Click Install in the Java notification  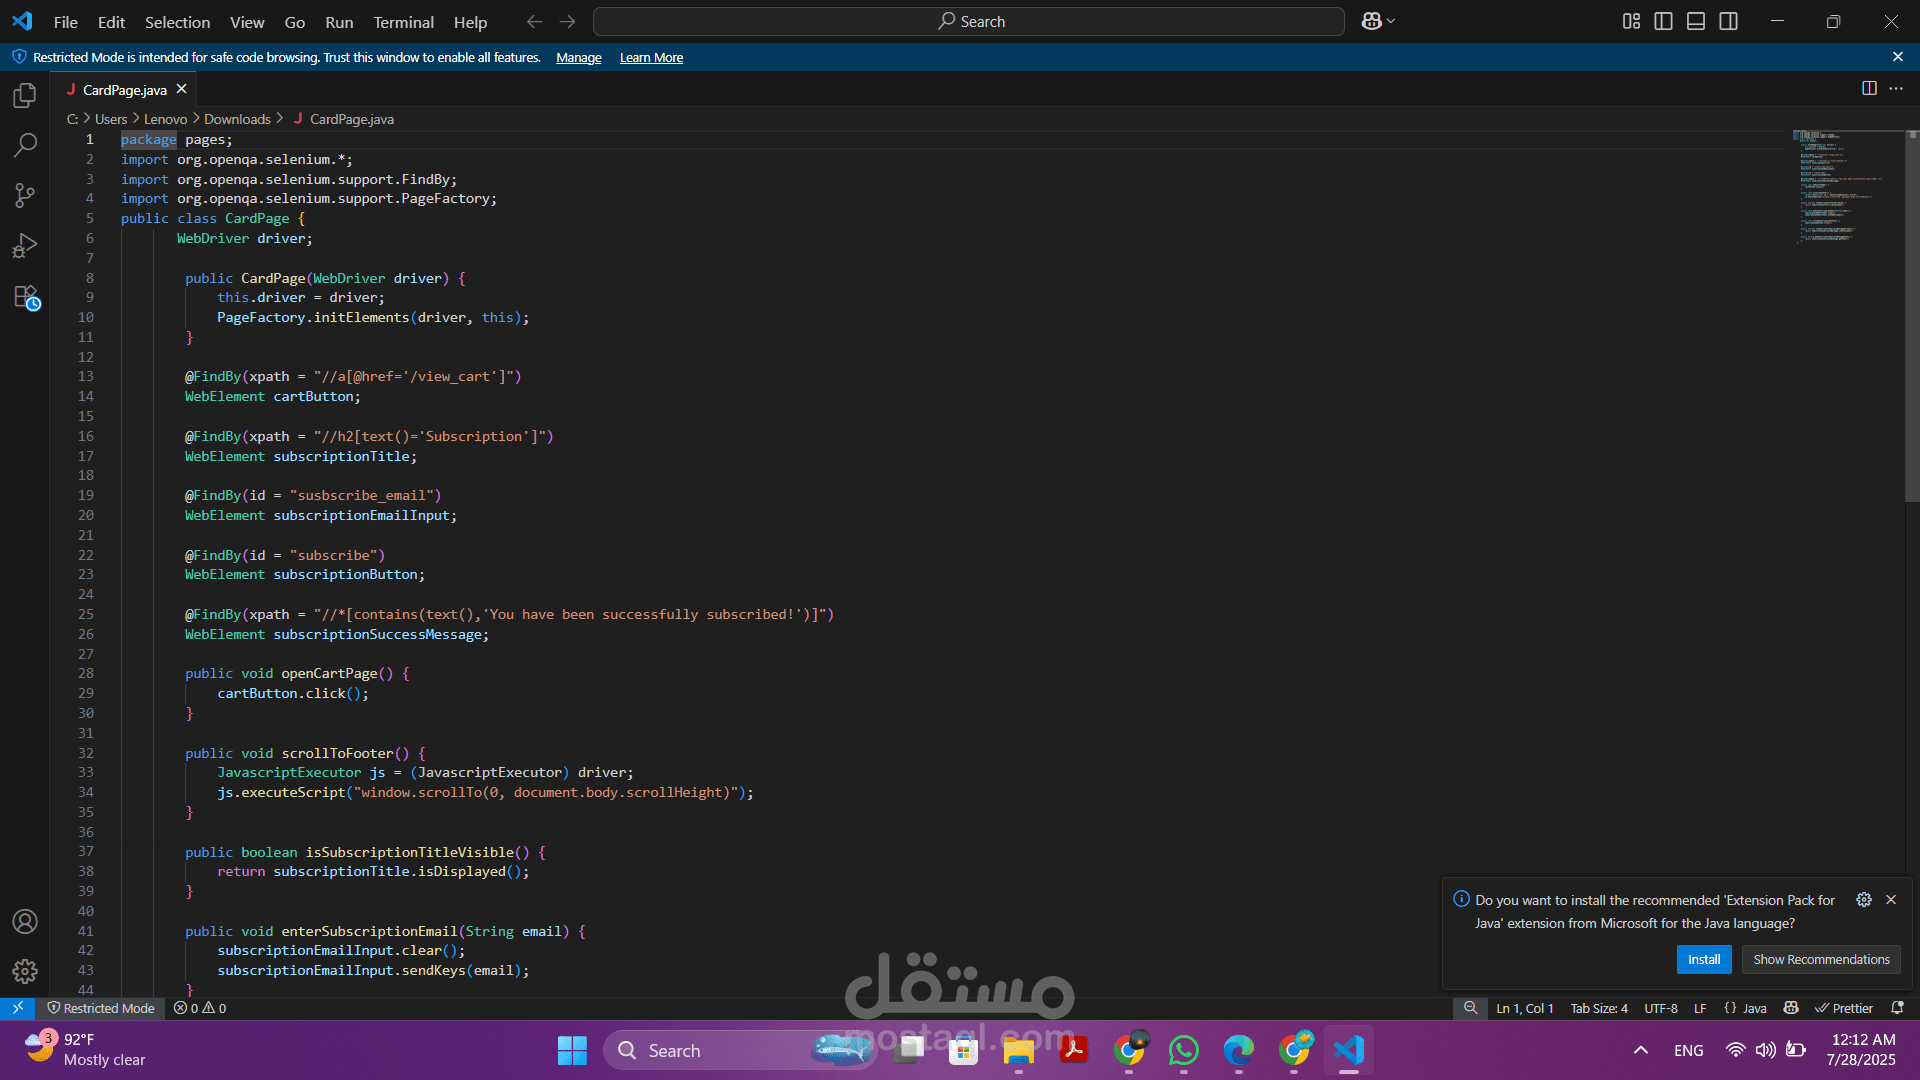click(1703, 959)
